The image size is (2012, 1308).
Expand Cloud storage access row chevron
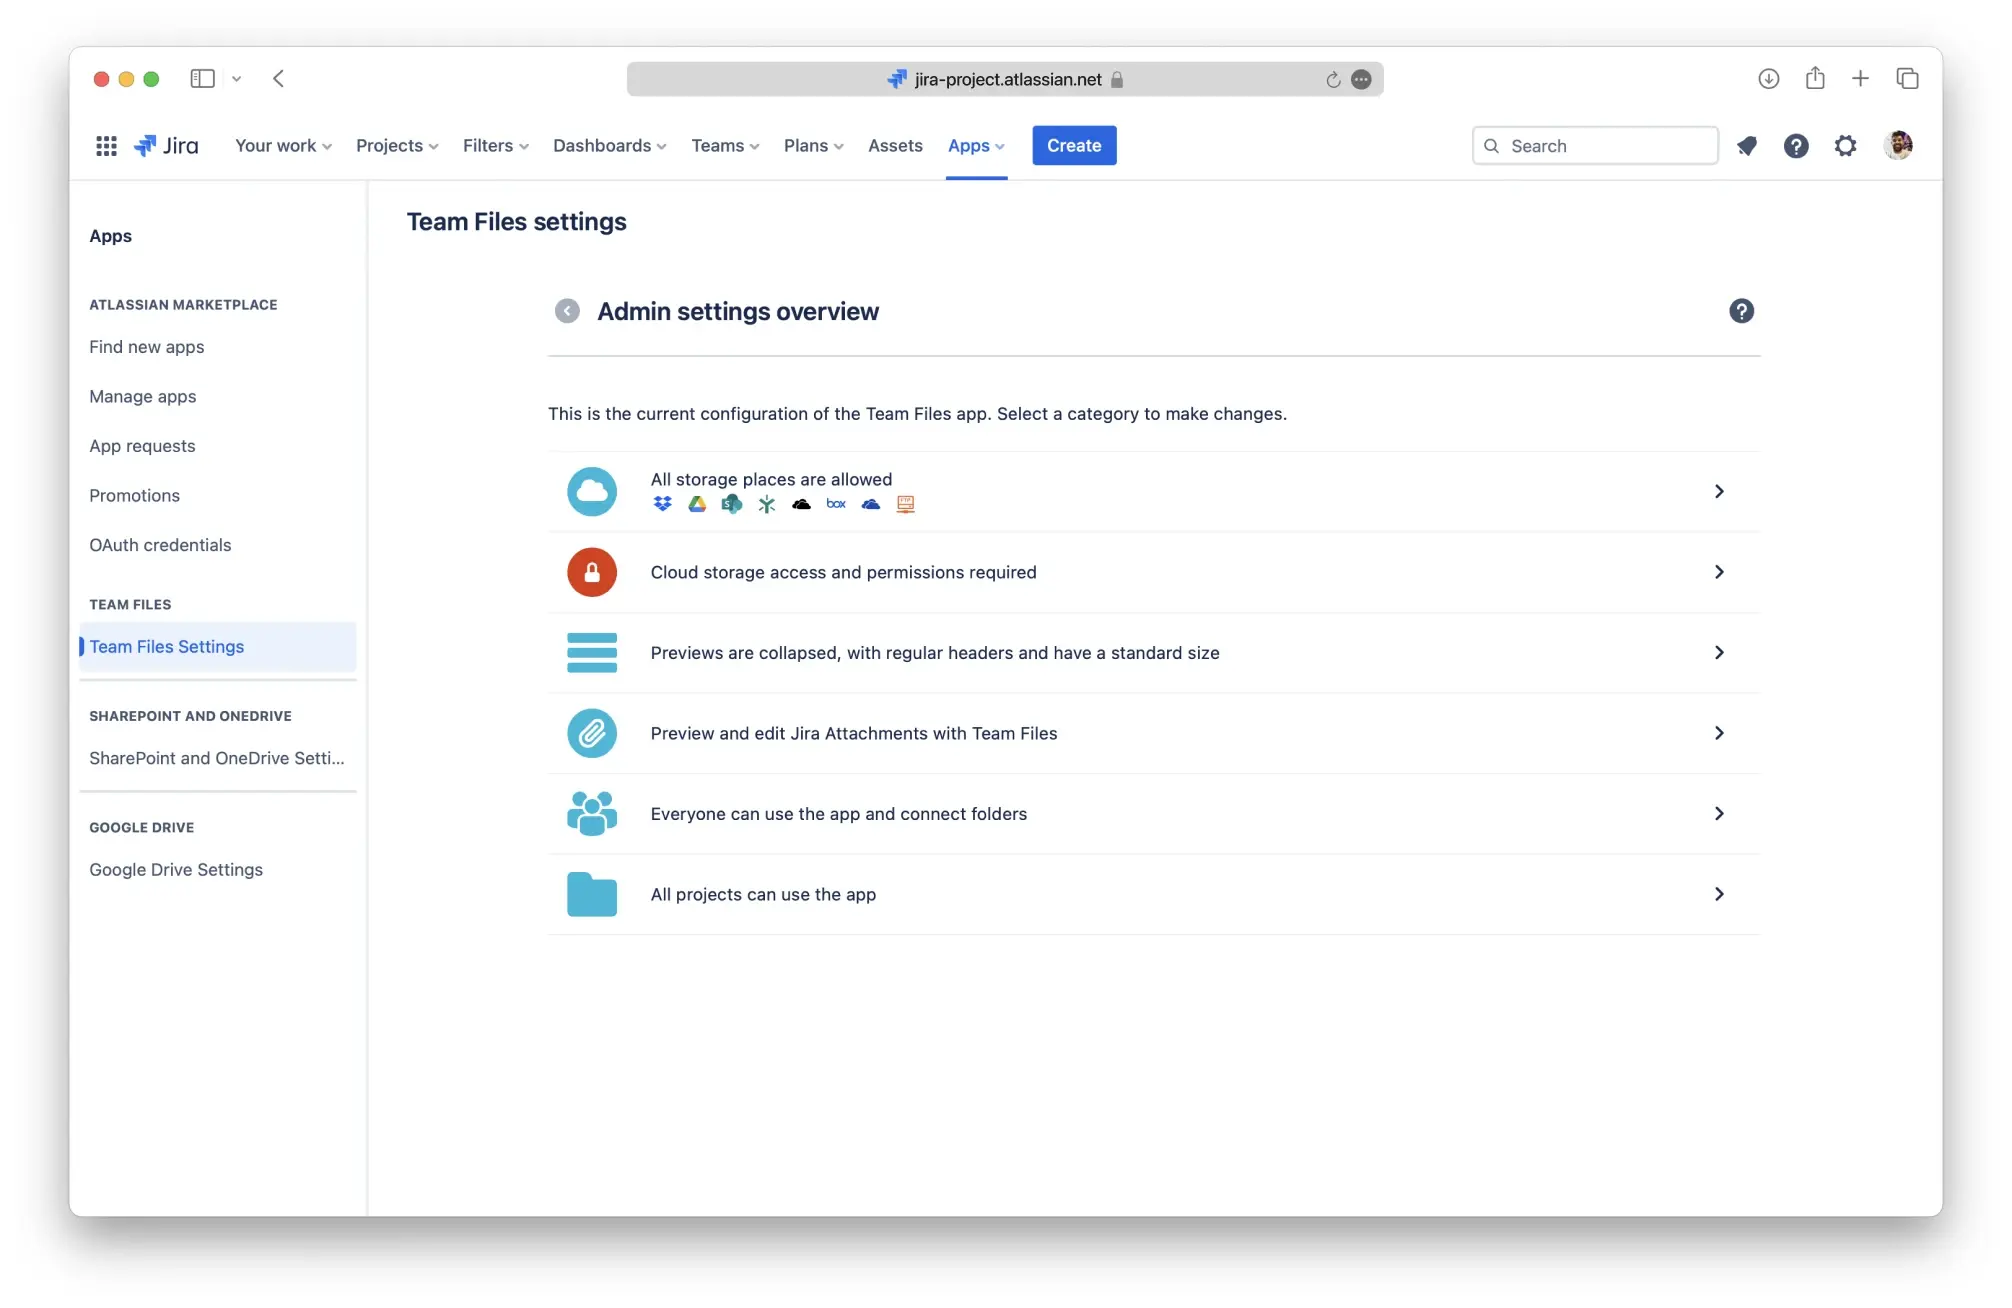pos(1719,572)
